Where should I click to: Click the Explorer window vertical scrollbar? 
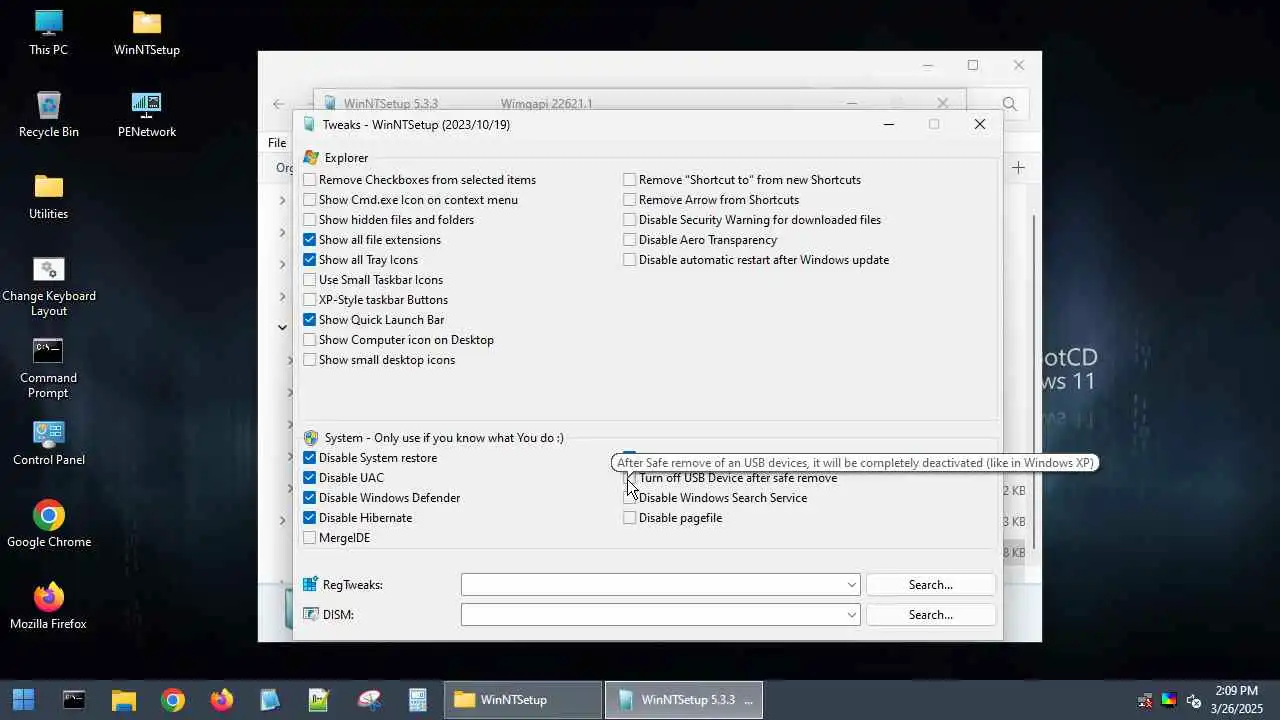pyautogui.click(x=1034, y=380)
